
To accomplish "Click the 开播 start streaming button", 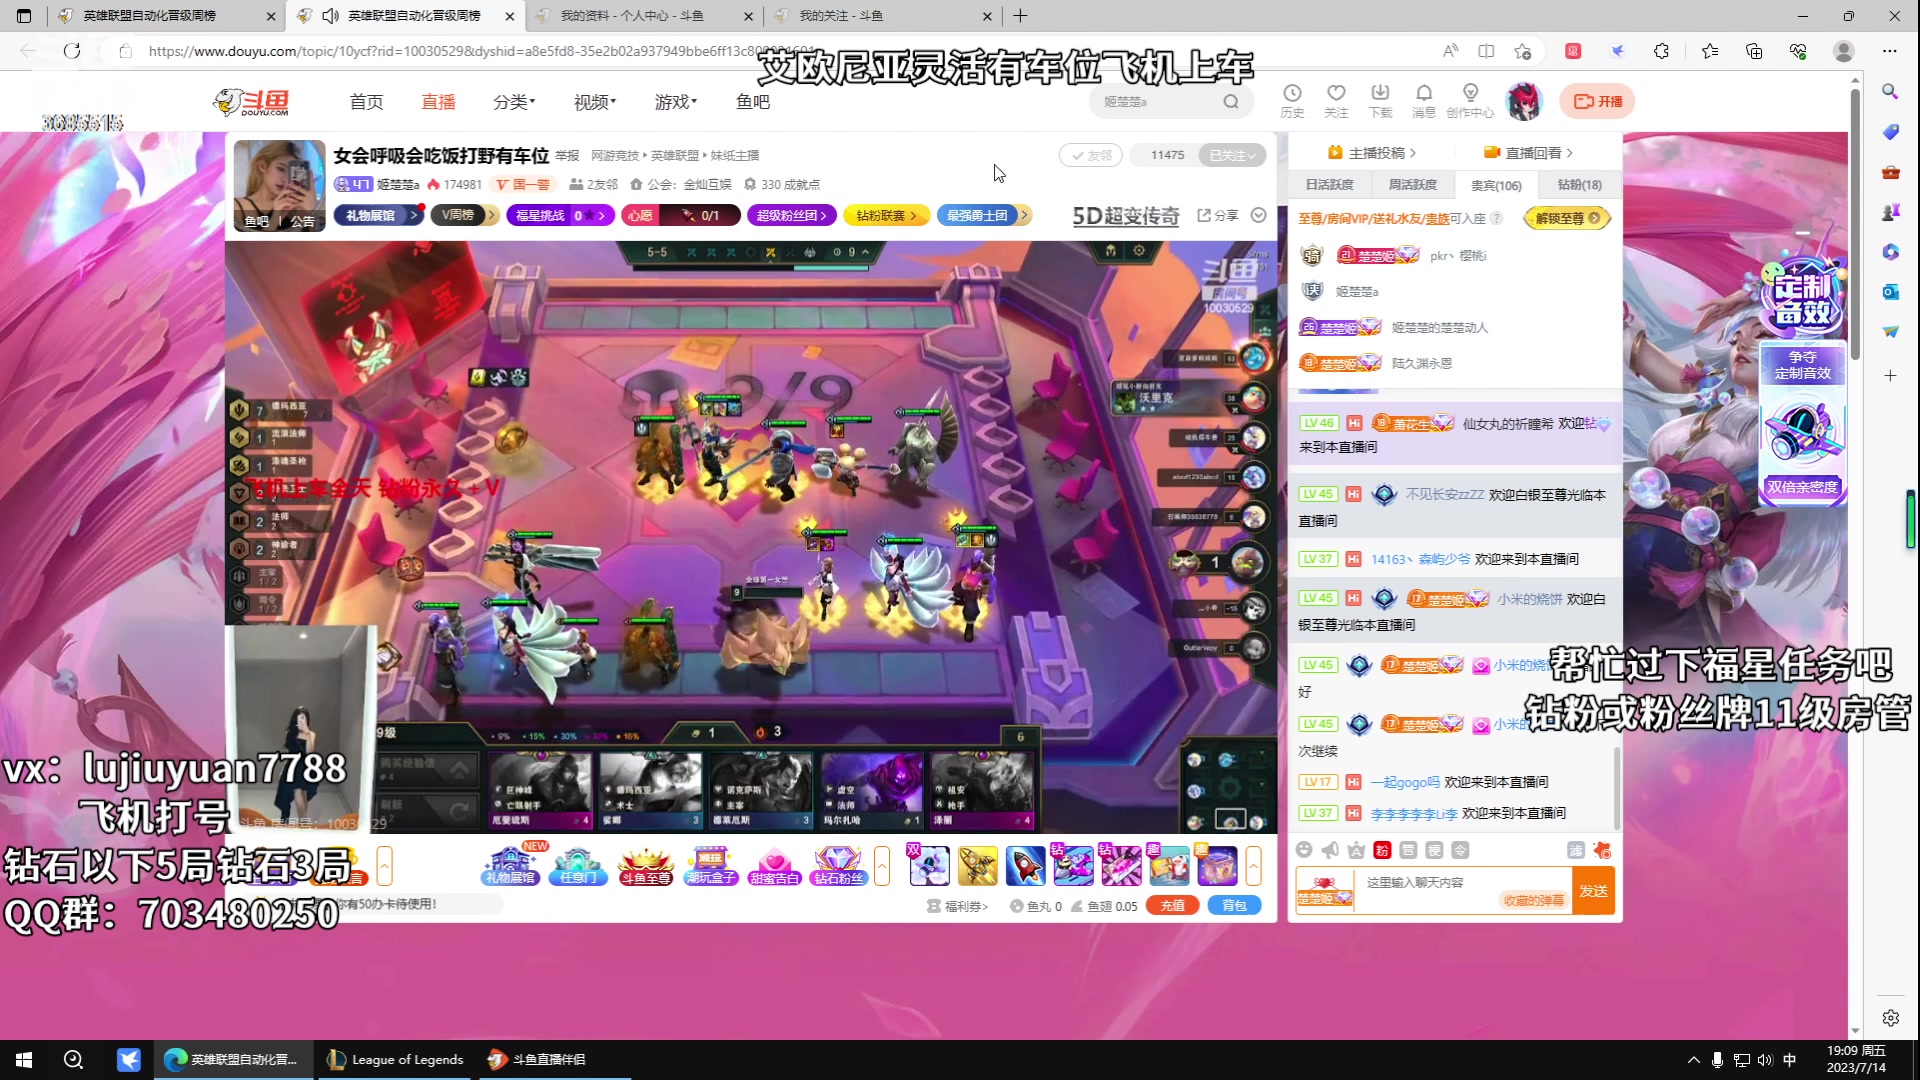I will pos(1597,101).
